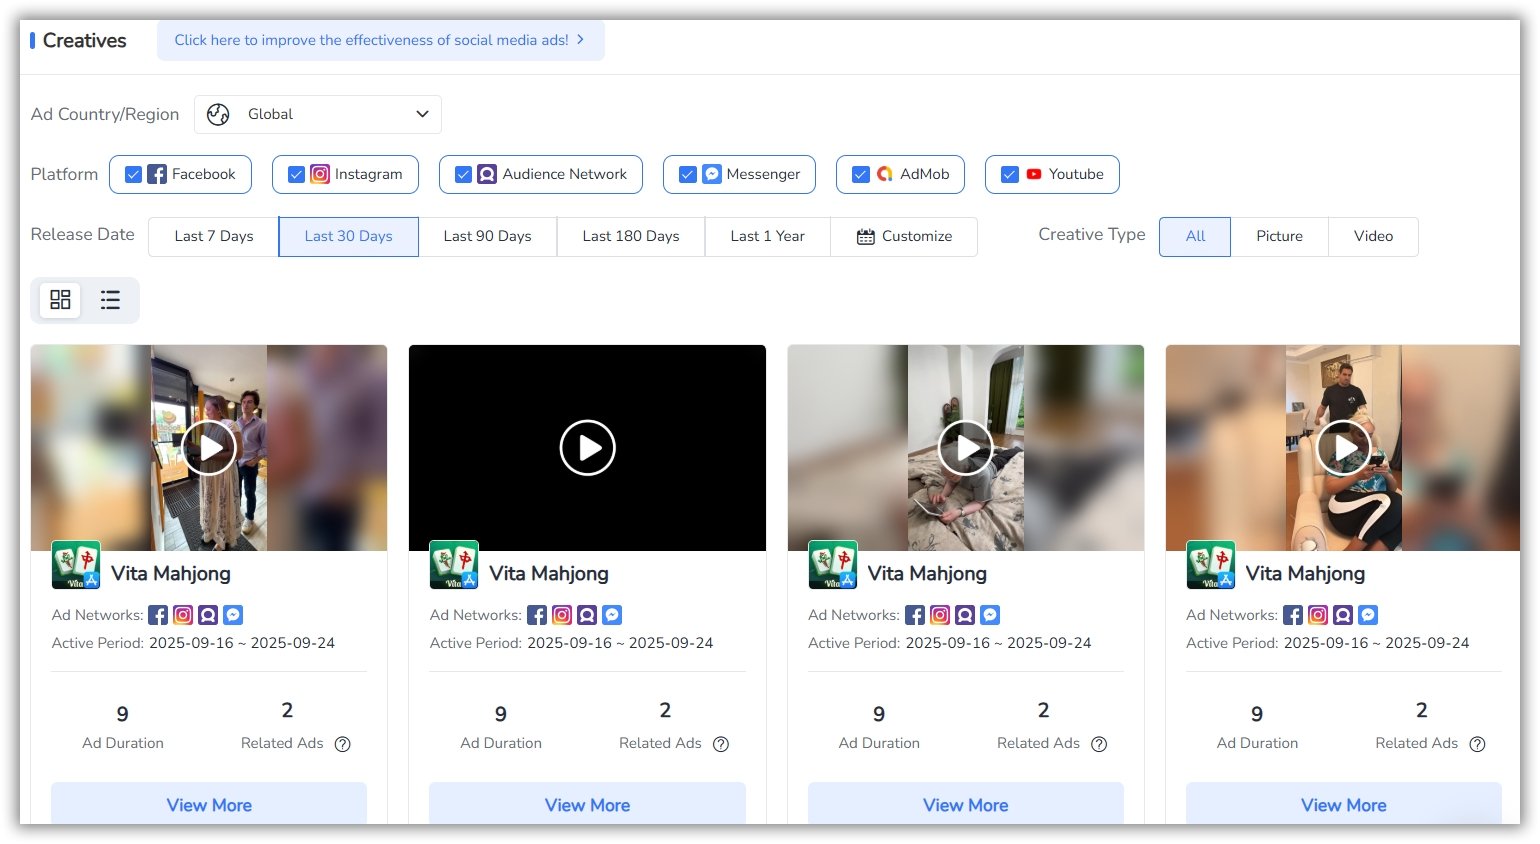1540x844 pixels.
Task: Filter creative type by Video
Action: tap(1373, 236)
